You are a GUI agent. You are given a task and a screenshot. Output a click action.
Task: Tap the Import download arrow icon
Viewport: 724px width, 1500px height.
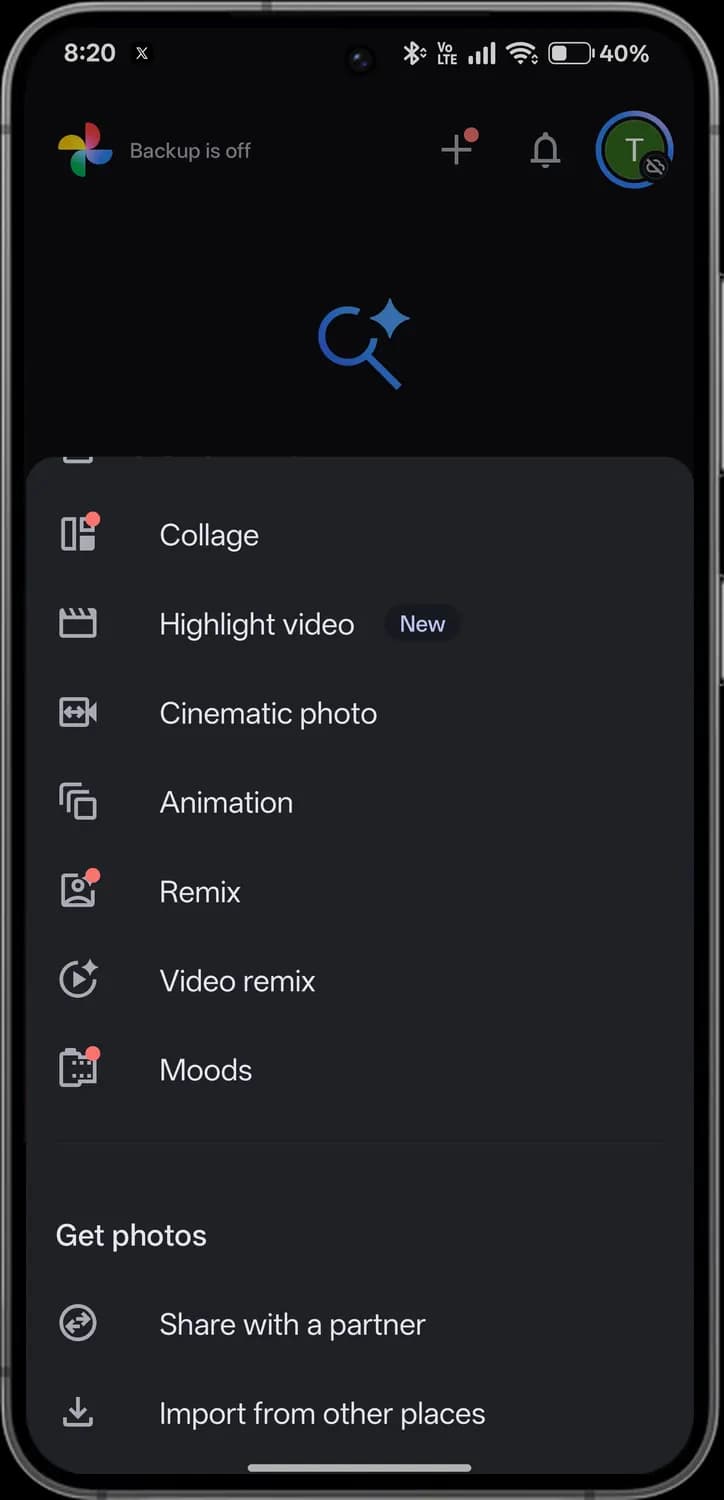coord(78,1413)
